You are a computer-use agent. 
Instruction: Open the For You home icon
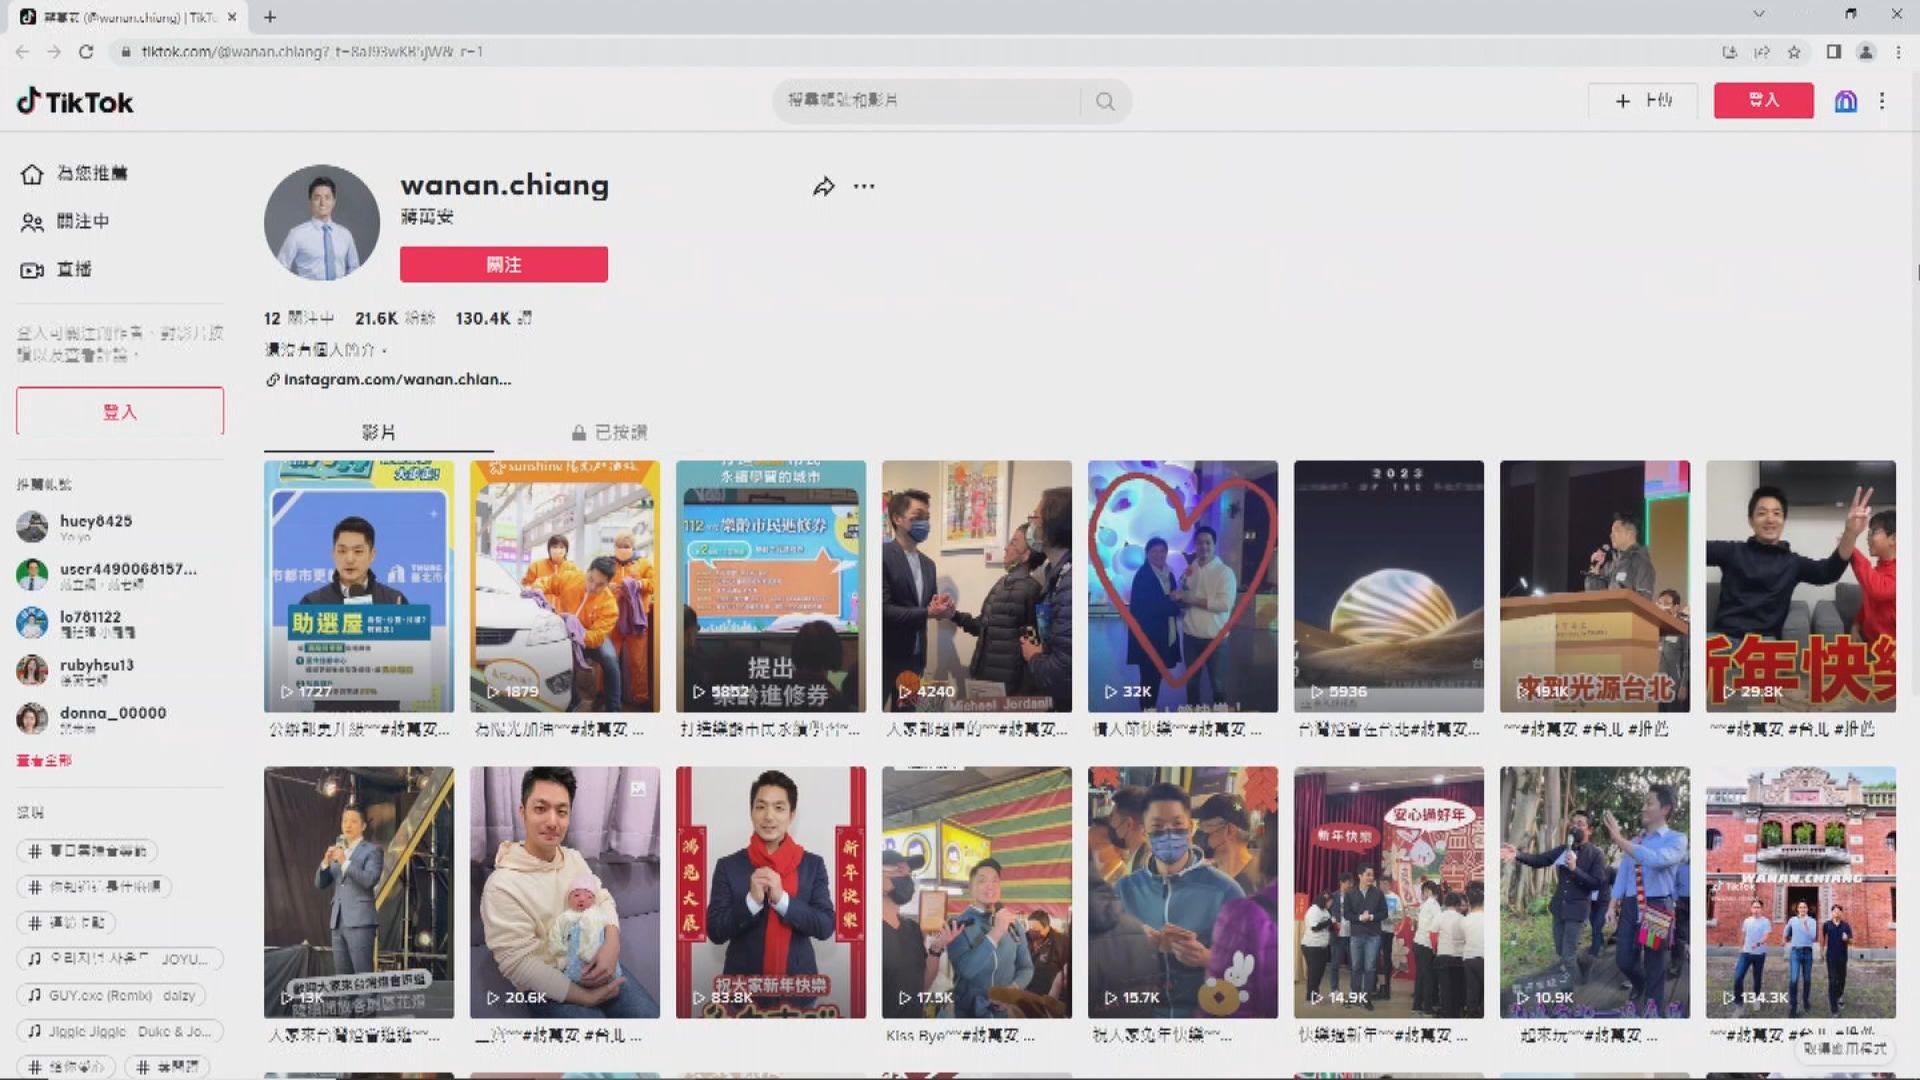(32, 174)
